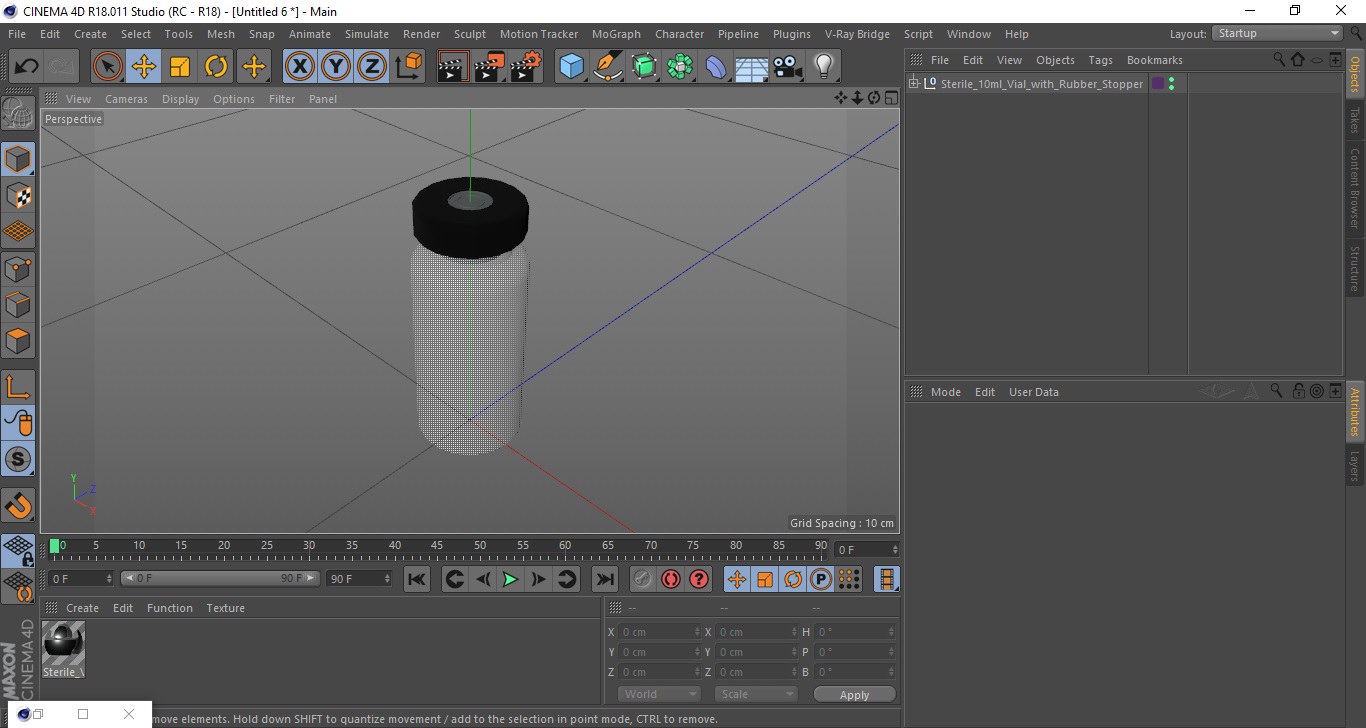Select the Move tool in top toolbar
Viewport: 1366px width, 728px height.
click(144, 67)
